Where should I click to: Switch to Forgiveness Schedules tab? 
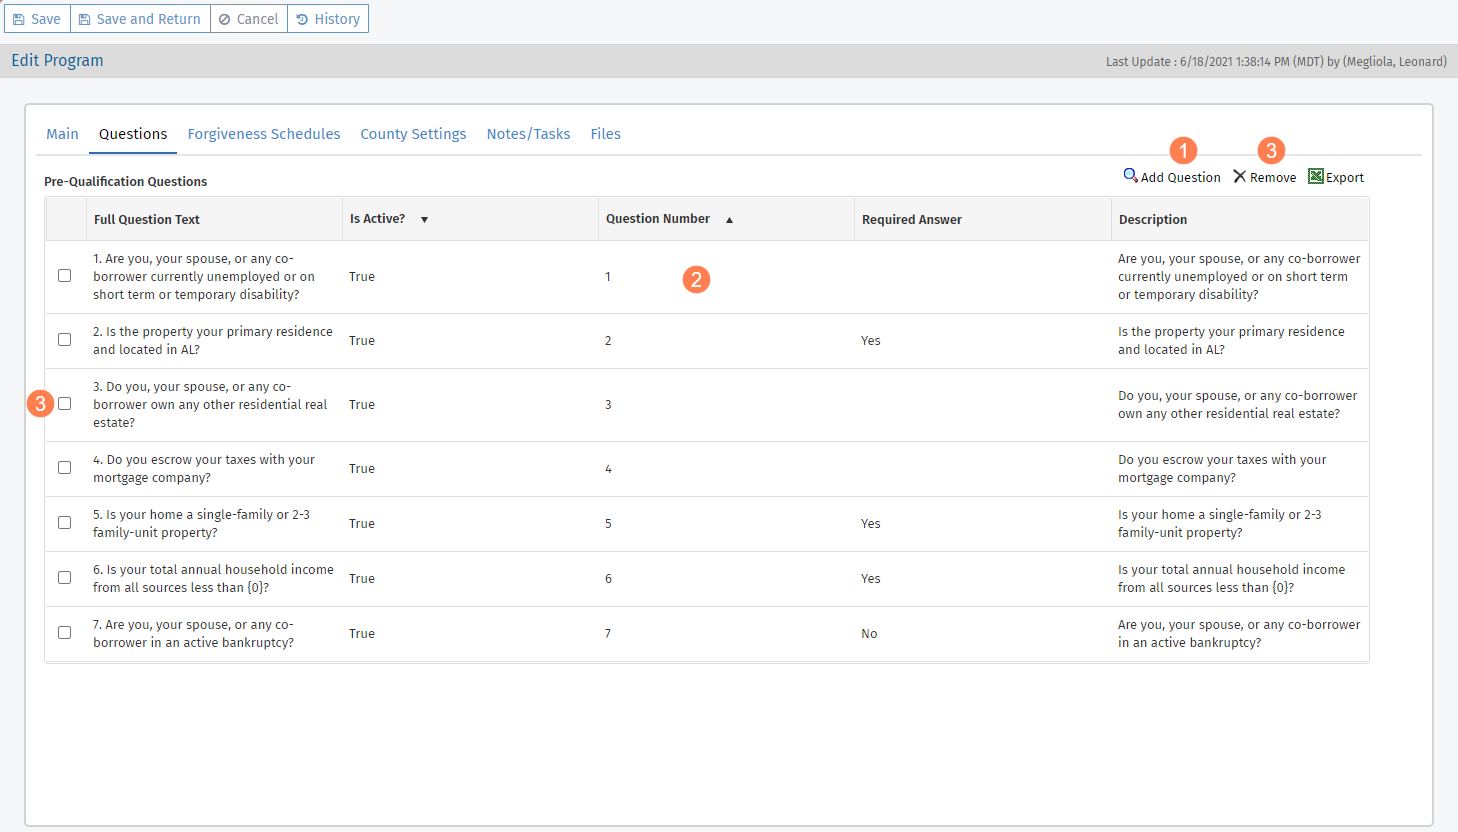(x=264, y=134)
